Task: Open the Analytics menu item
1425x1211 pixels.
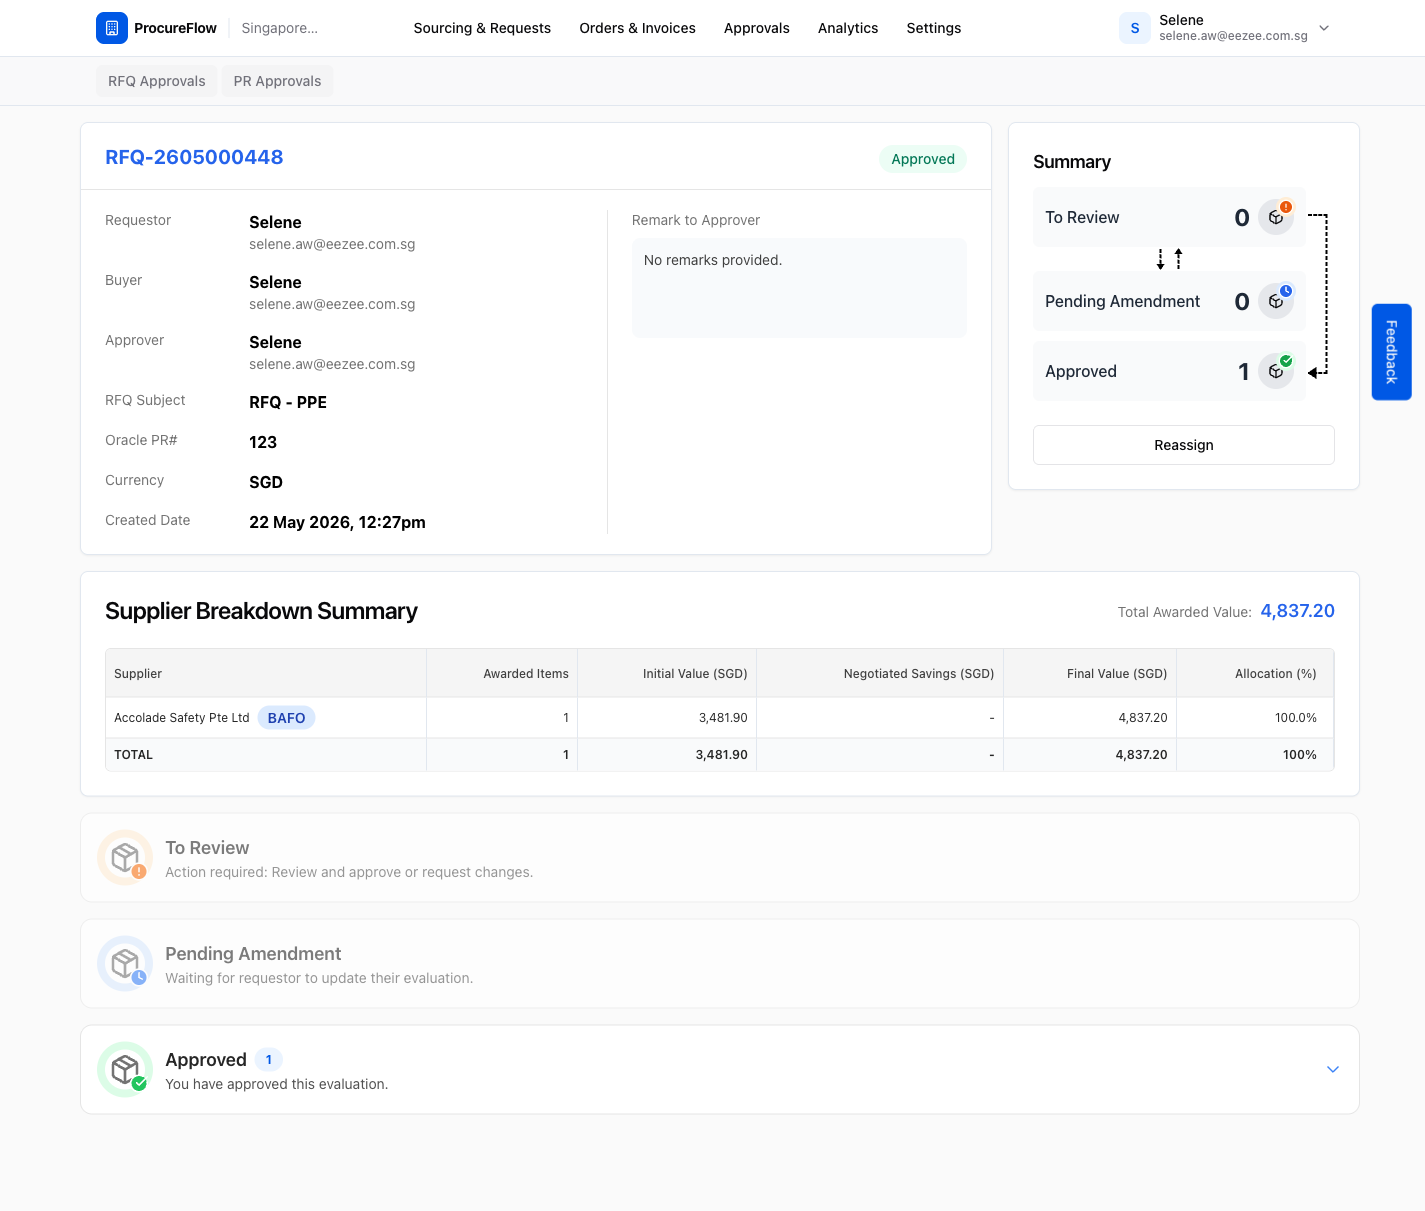Action: (x=848, y=28)
